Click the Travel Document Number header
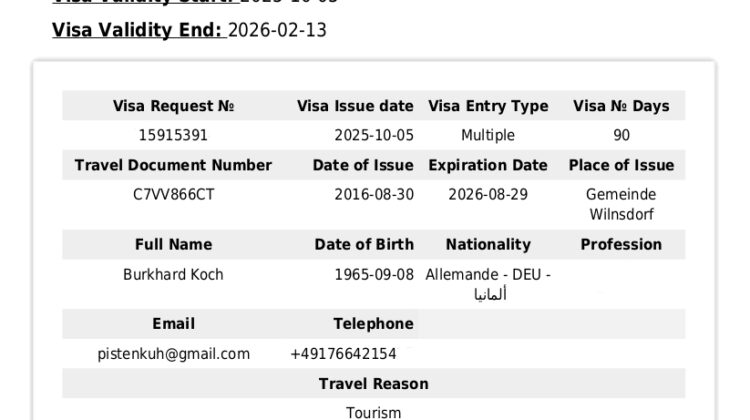 point(173,165)
